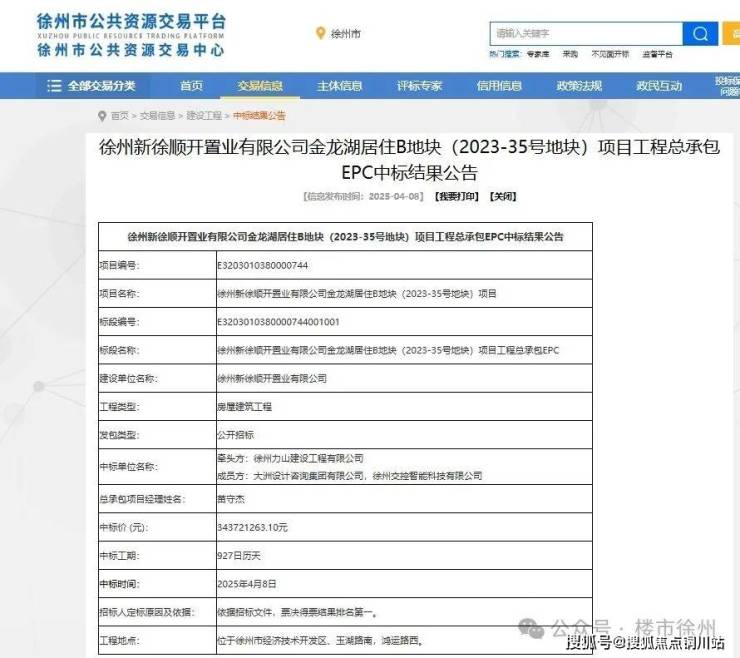Open the 主体信息 nav tab
This screenshot has height=658, width=740.
point(340,86)
